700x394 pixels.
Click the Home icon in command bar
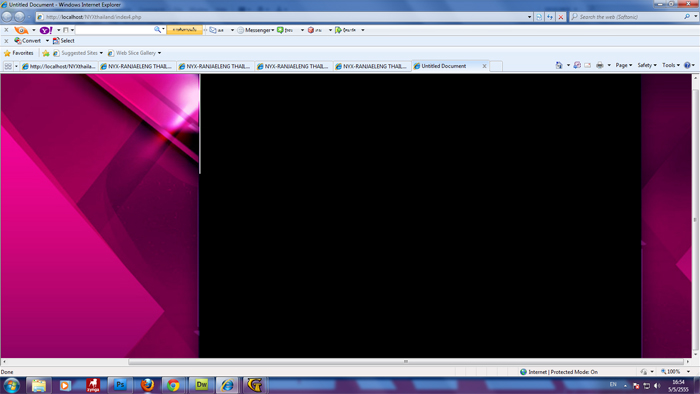click(x=559, y=65)
